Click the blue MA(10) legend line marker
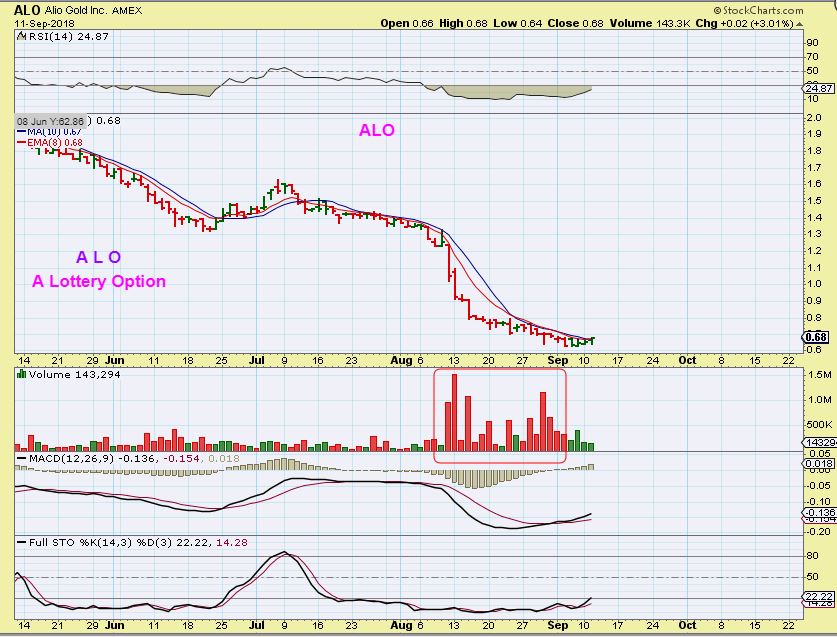 click(x=21, y=131)
